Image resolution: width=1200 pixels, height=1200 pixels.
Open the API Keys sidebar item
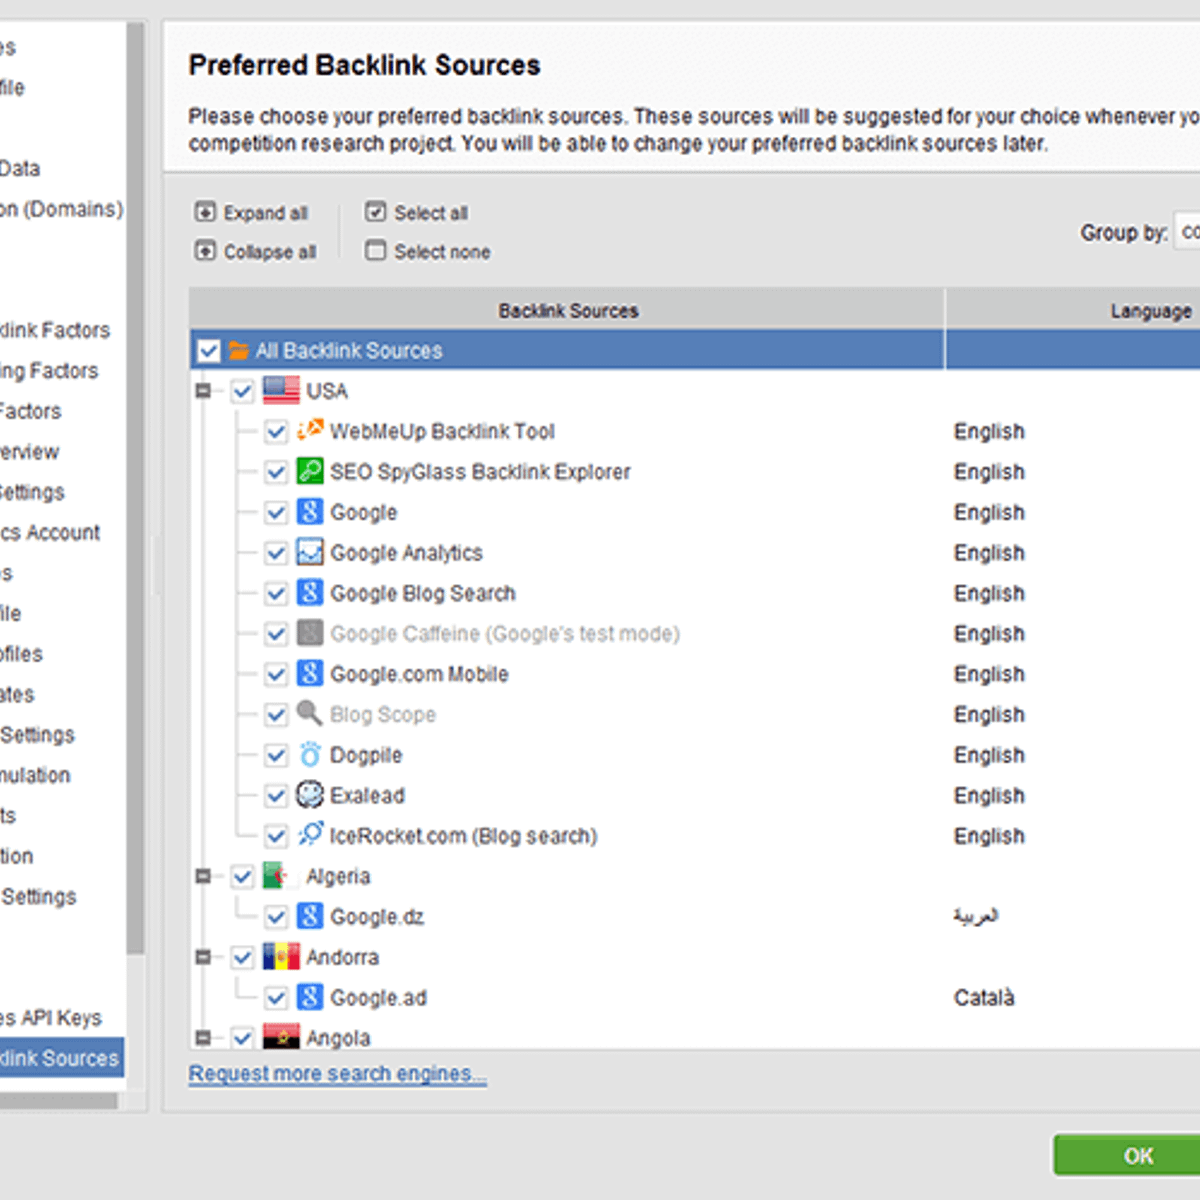[51, 1017]
